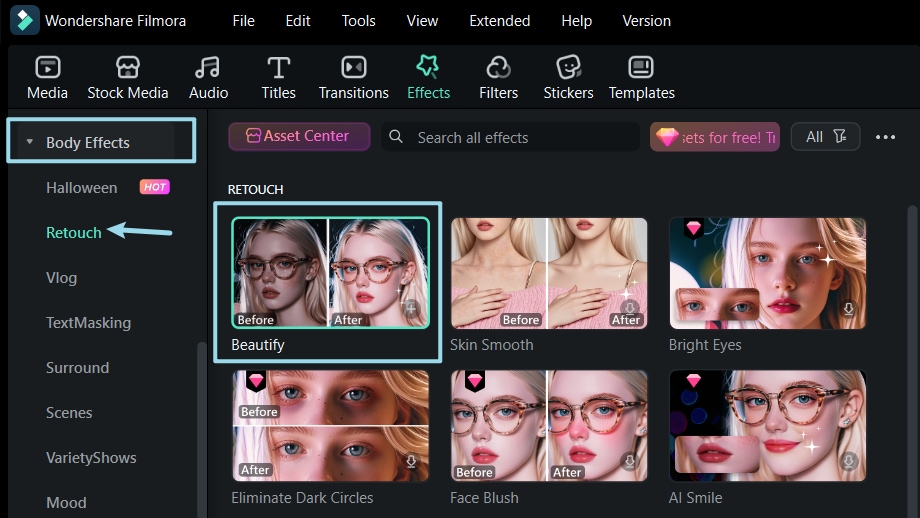Open the Stickers tab
Viewport: 920px width, 518px height.
[x=568, y=78]
